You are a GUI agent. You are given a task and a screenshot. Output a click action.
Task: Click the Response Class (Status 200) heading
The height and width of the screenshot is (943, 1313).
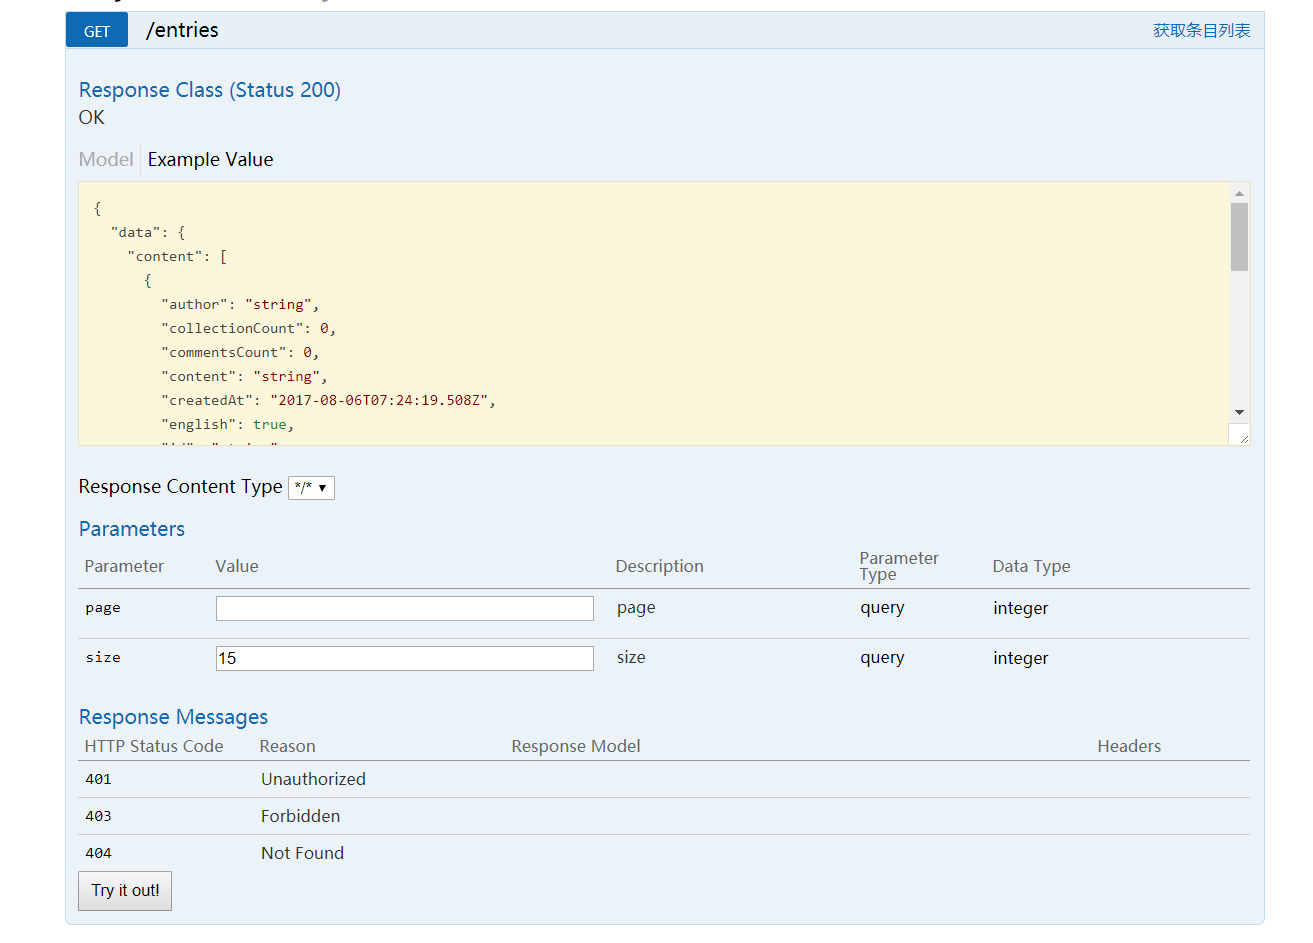(210, 90)
